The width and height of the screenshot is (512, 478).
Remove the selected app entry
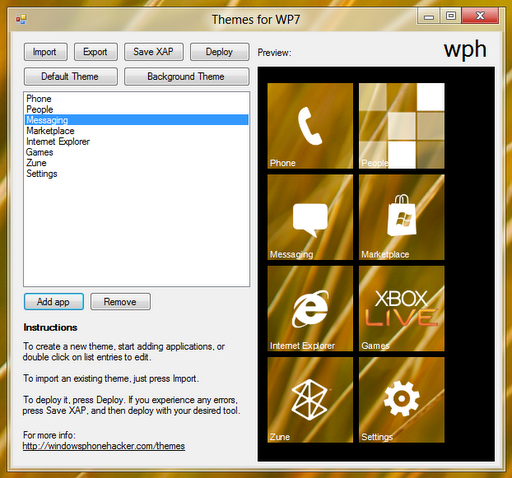point(120,302)
